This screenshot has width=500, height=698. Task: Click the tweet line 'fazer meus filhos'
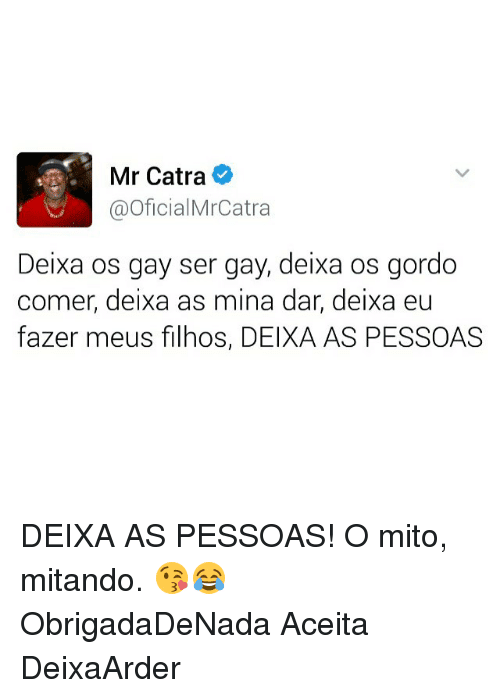coord(125,337)
